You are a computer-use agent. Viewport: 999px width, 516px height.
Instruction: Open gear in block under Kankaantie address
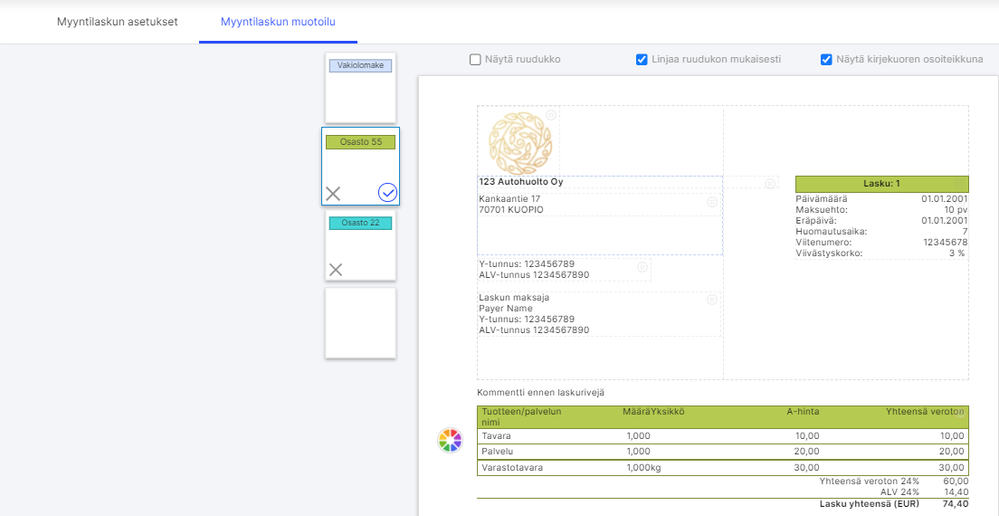click(x=642, y=266)
